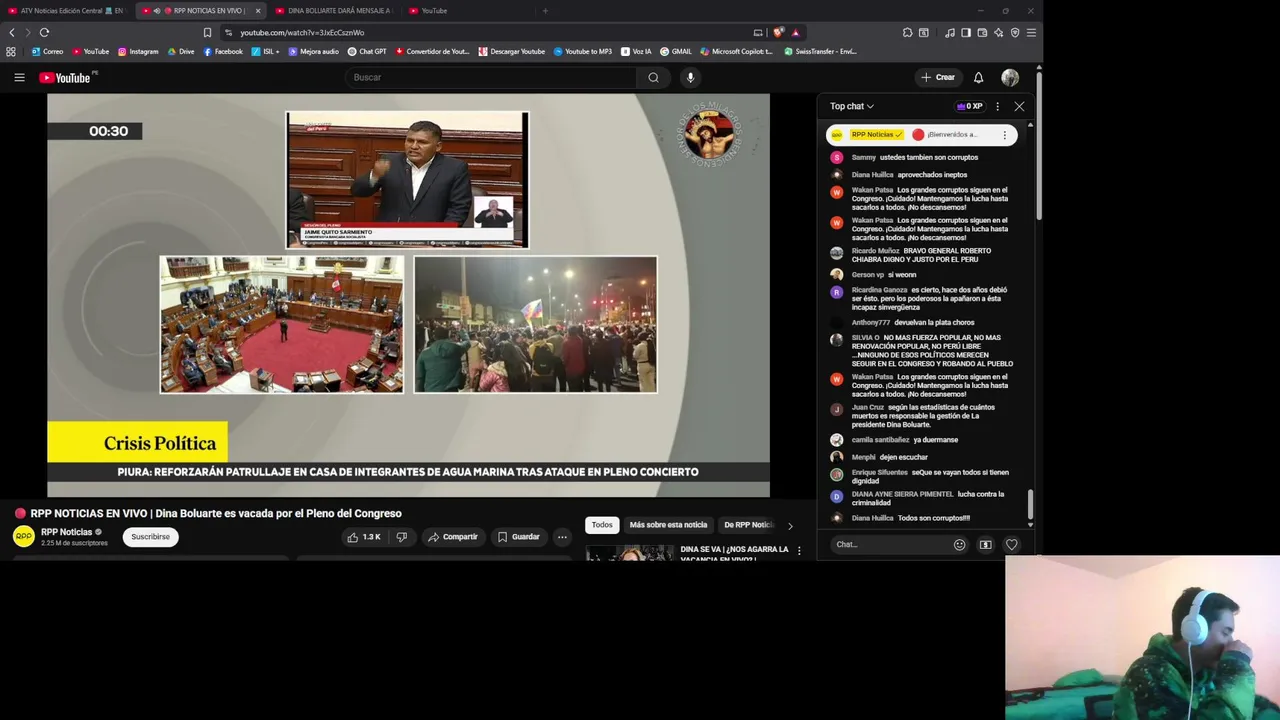Go back in browser history
This screenshot has height=720, width=1280.
tap(12, 32)
